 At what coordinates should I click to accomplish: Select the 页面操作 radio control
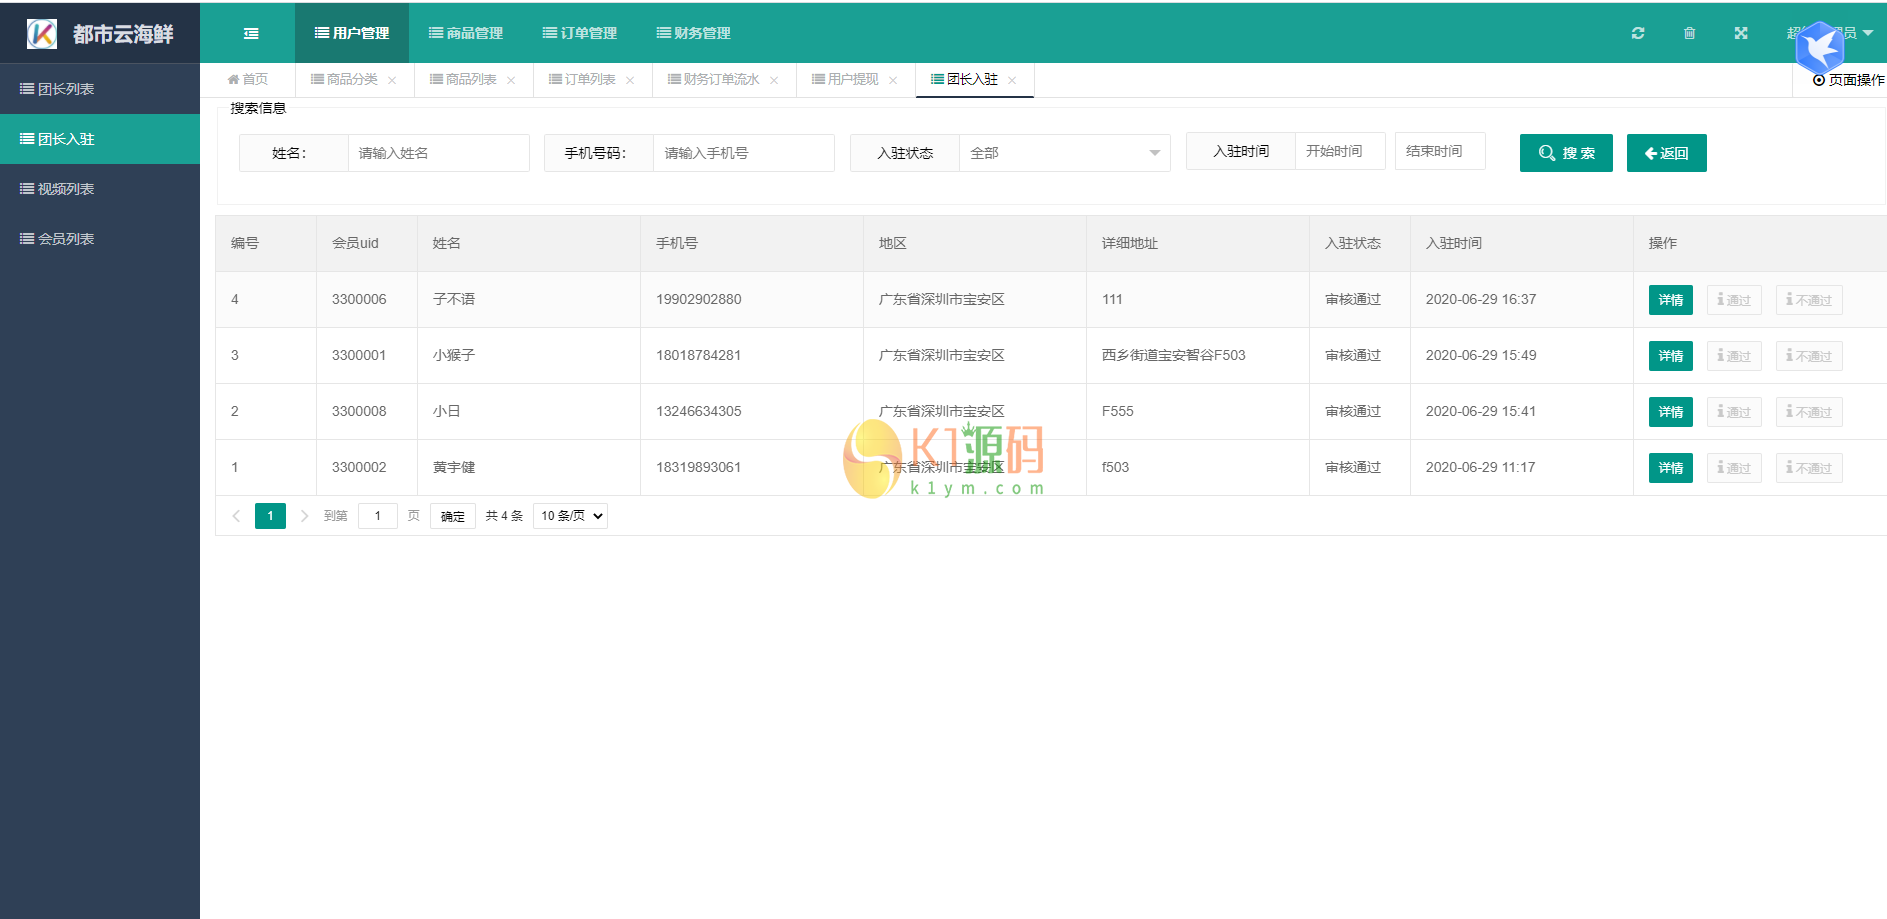click(x=1818, y=80)
